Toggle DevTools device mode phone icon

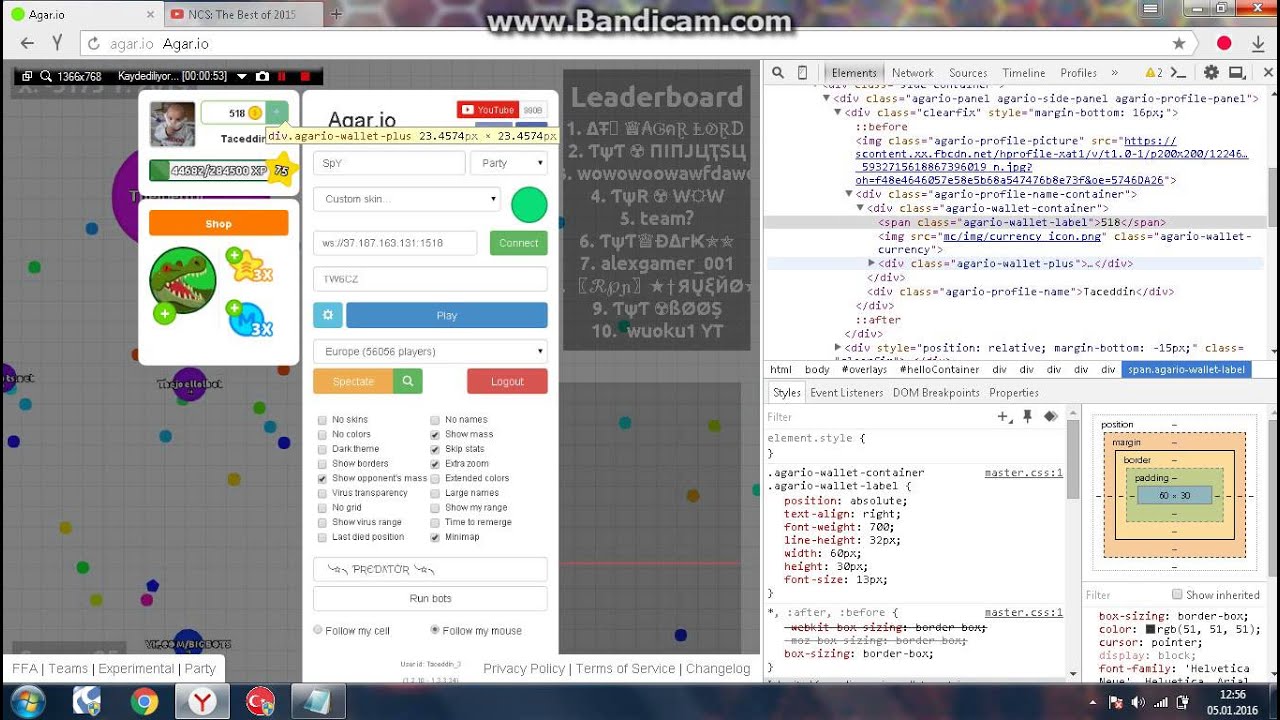[x=802, y=73]
